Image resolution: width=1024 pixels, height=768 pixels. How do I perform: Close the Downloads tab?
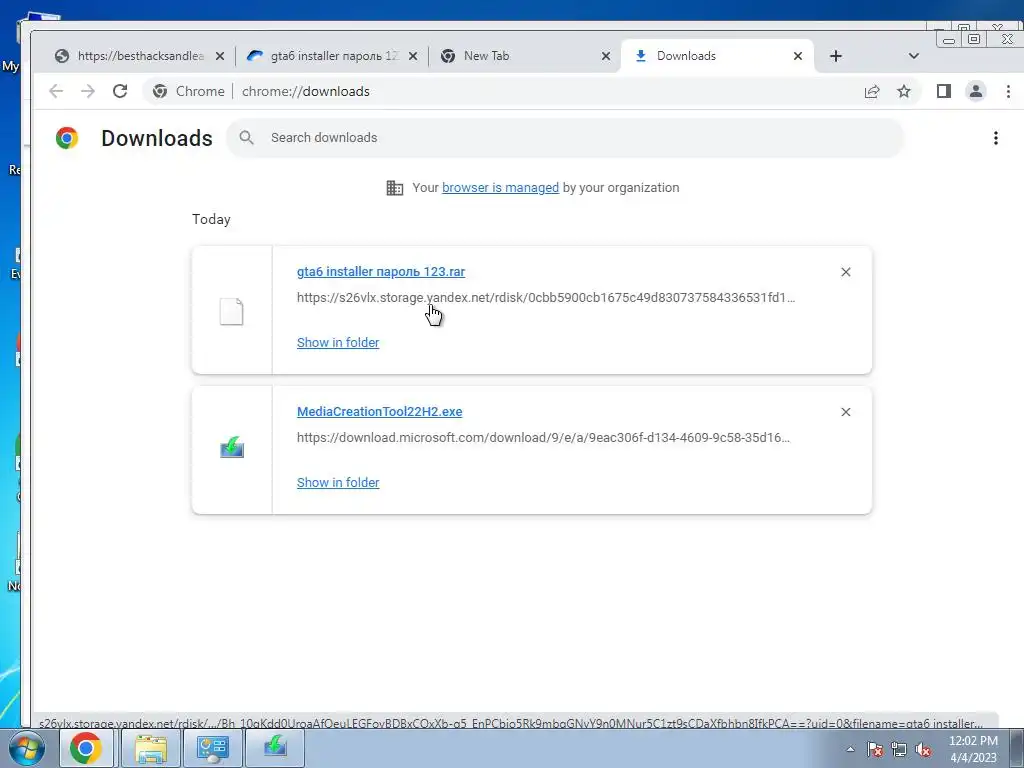click(x=798, y=56)
